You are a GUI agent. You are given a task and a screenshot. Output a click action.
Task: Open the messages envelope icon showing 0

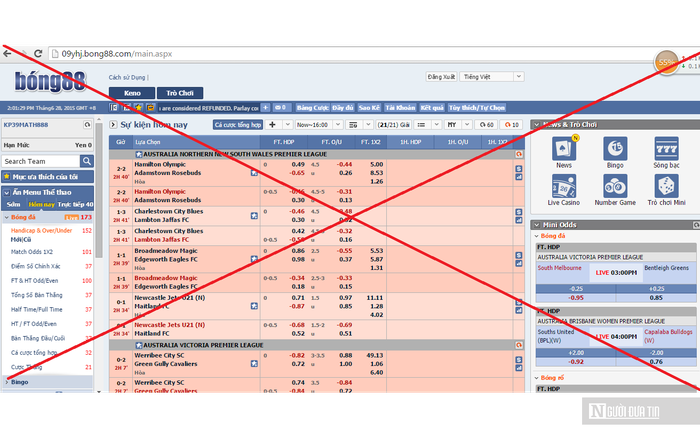(x=281, y=108)
